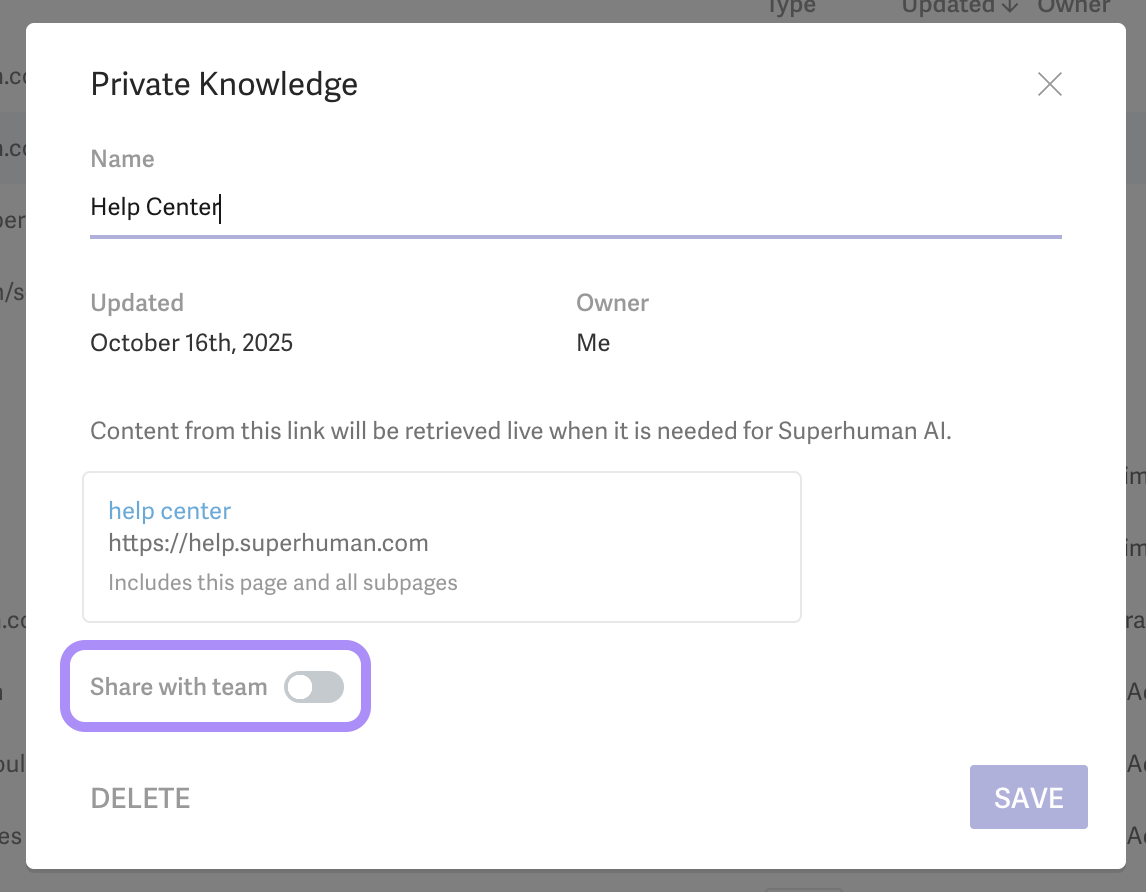Click the Owner value Me
Viewport: 1146px width, 892px height.
(x=593, y=343)
